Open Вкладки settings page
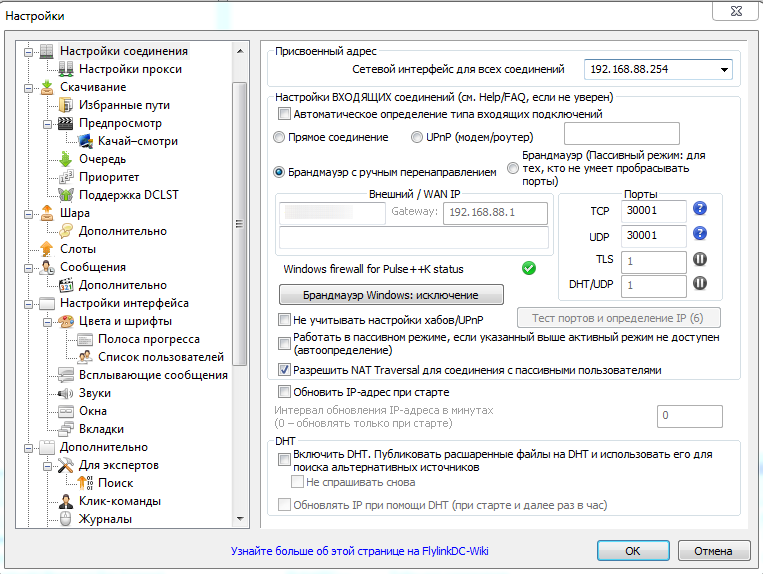 (101, 429)
